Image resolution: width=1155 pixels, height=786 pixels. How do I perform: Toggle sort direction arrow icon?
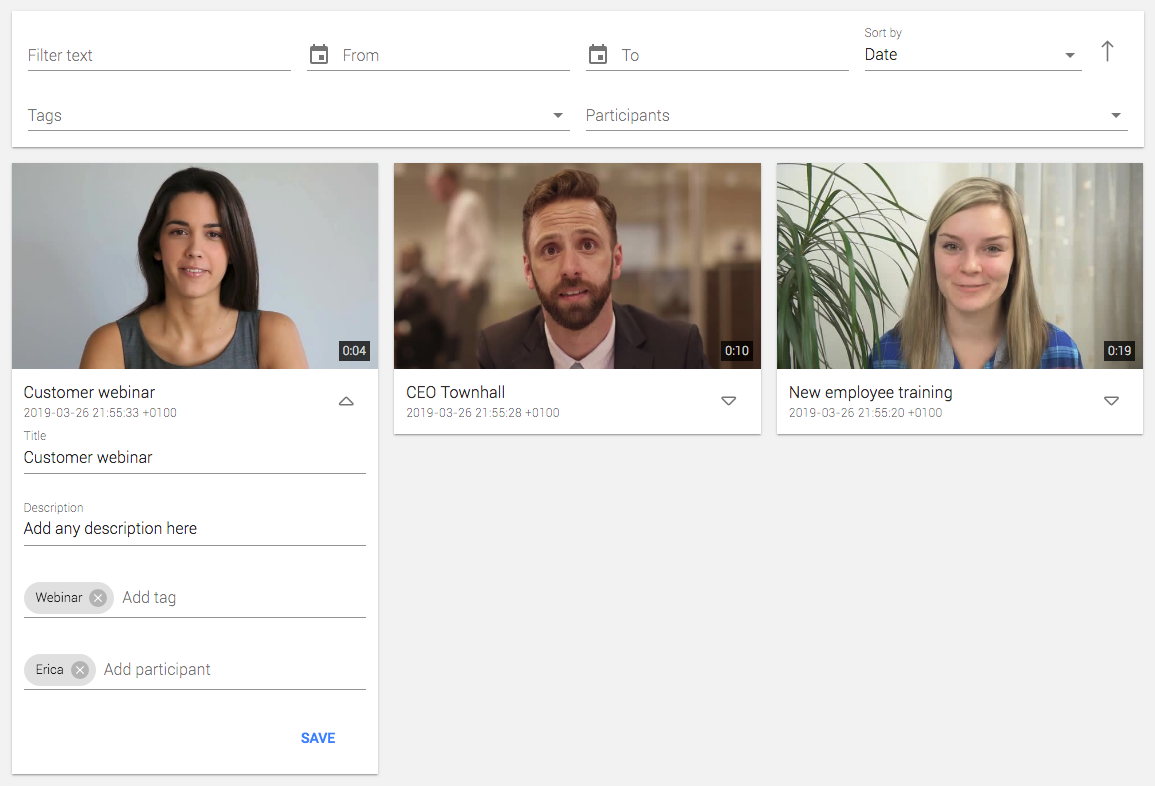click(x=1107, y=52)
